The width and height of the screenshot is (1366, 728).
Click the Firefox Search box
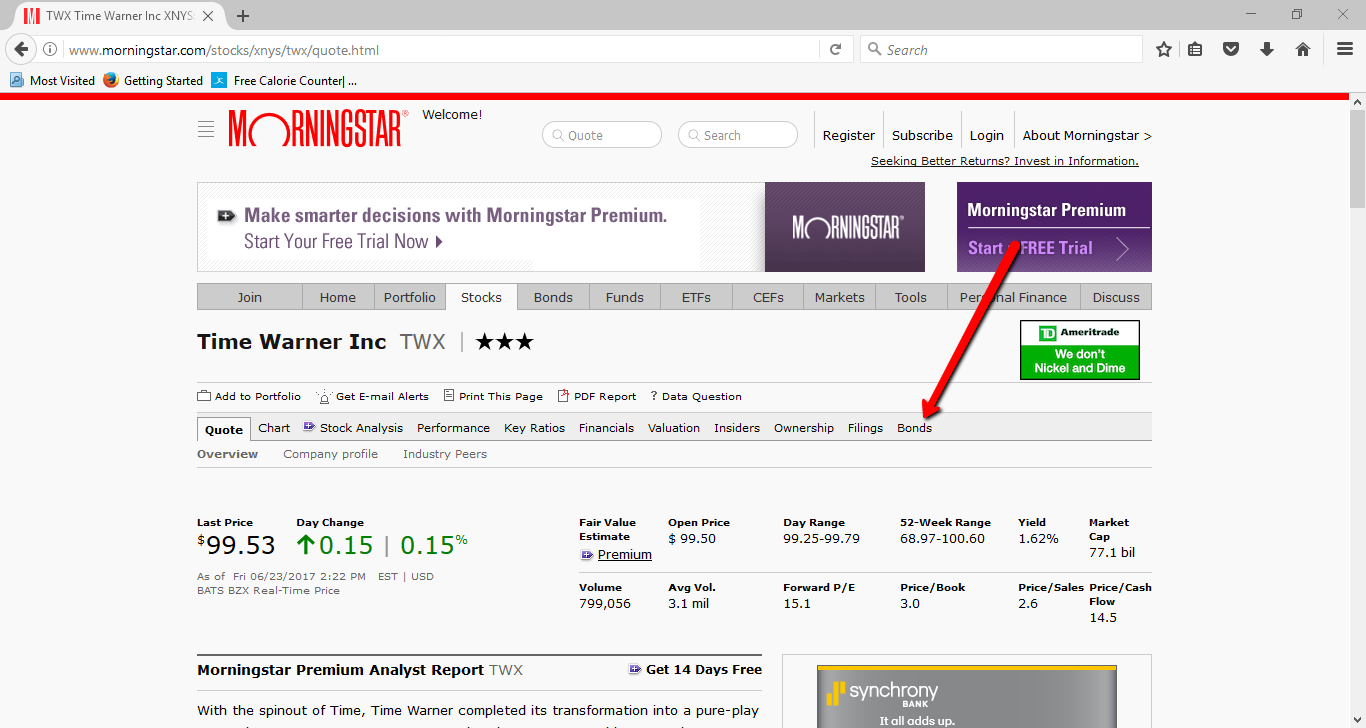[1001, 50]
